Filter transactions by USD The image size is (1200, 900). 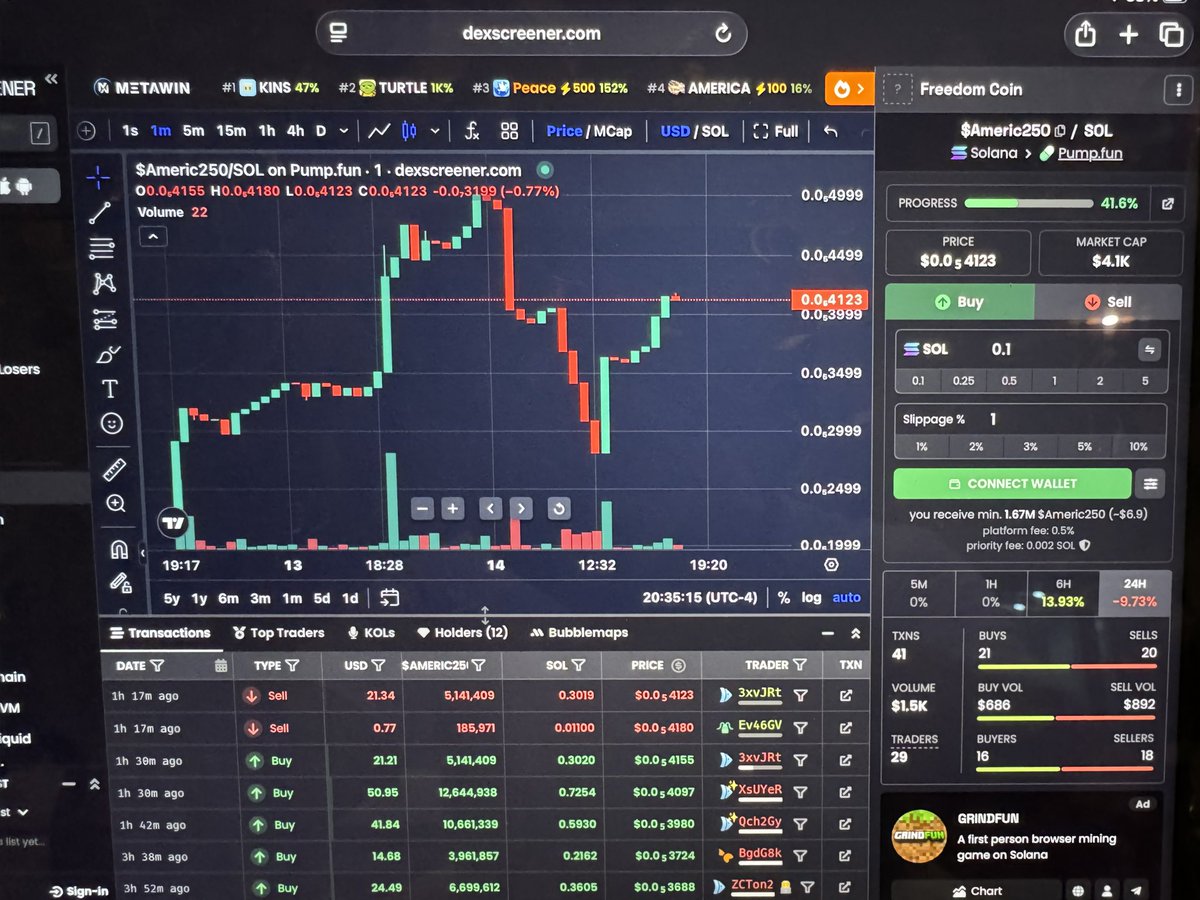coord(379,666)
